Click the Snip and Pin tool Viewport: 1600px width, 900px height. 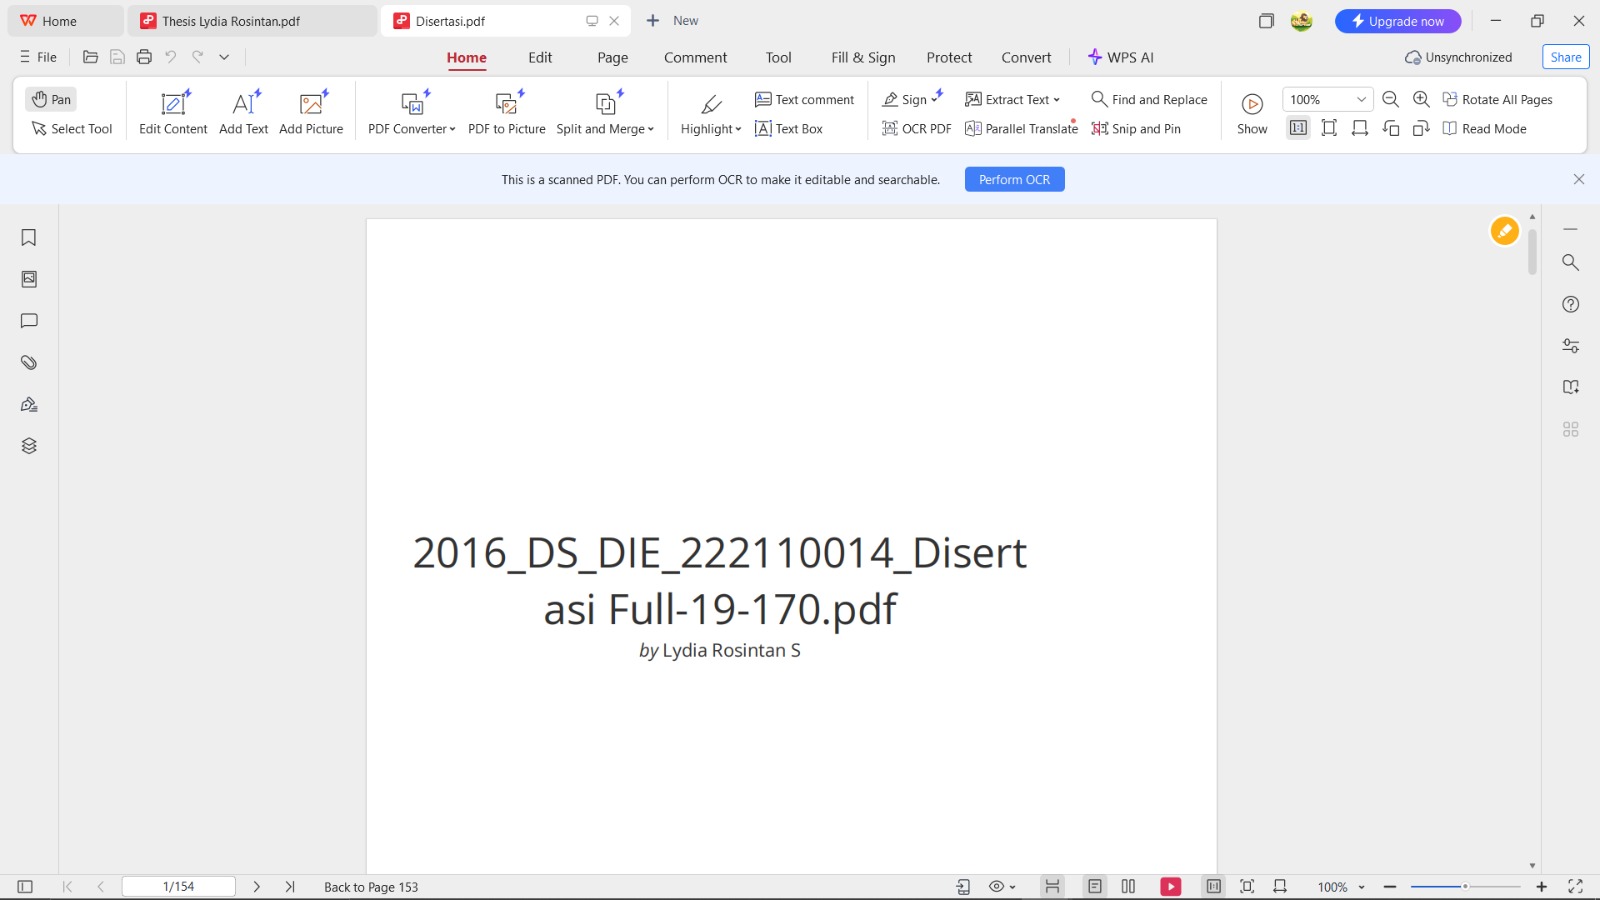click(1136, 129)
